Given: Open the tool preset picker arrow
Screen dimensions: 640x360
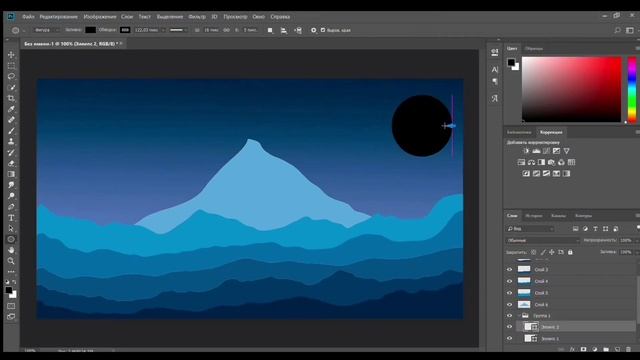Looking at the screenshot, I should pos(24,30).
